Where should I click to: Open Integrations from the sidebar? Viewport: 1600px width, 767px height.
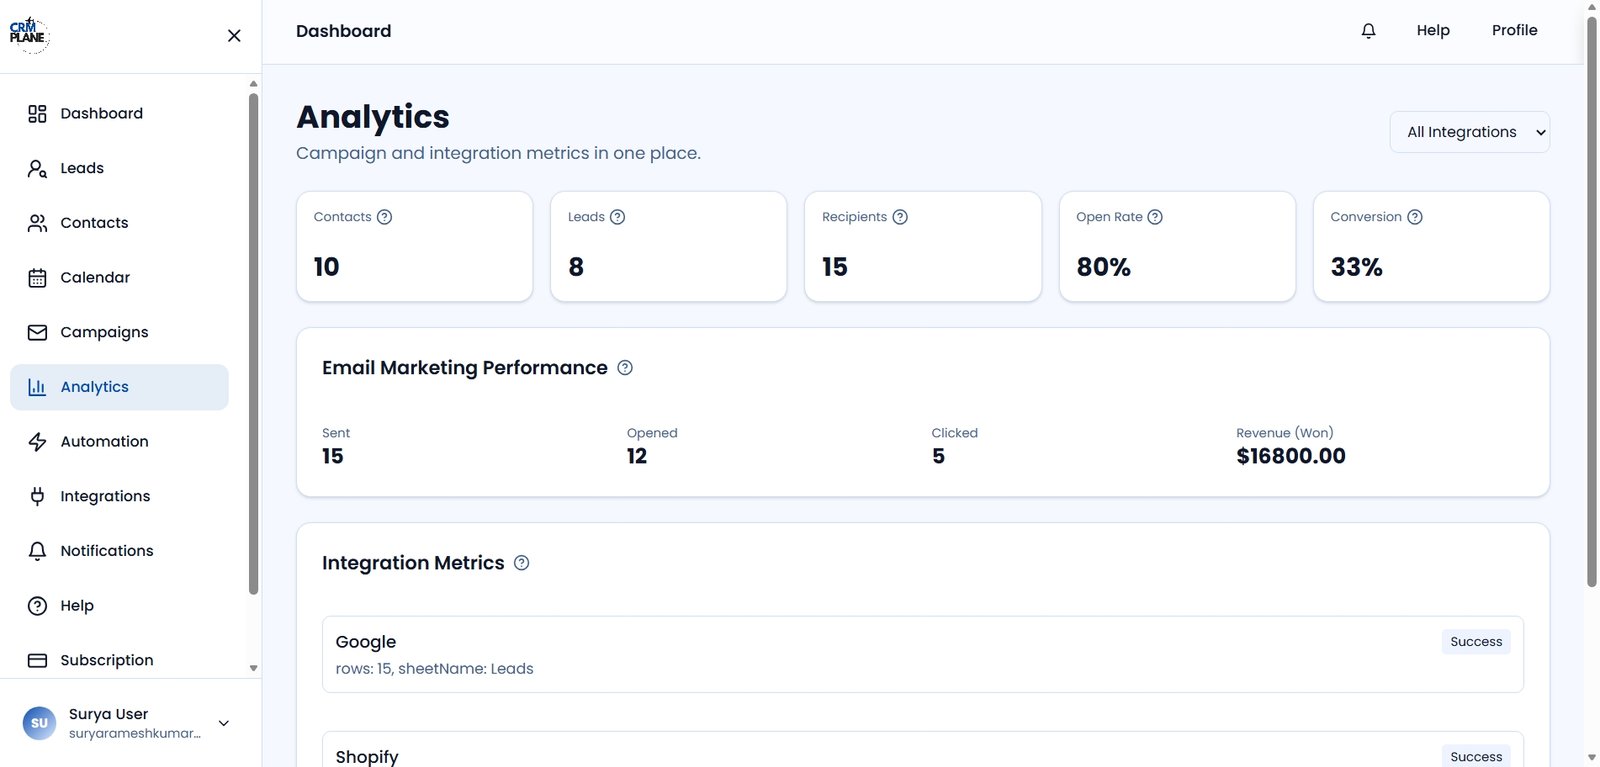105,496
